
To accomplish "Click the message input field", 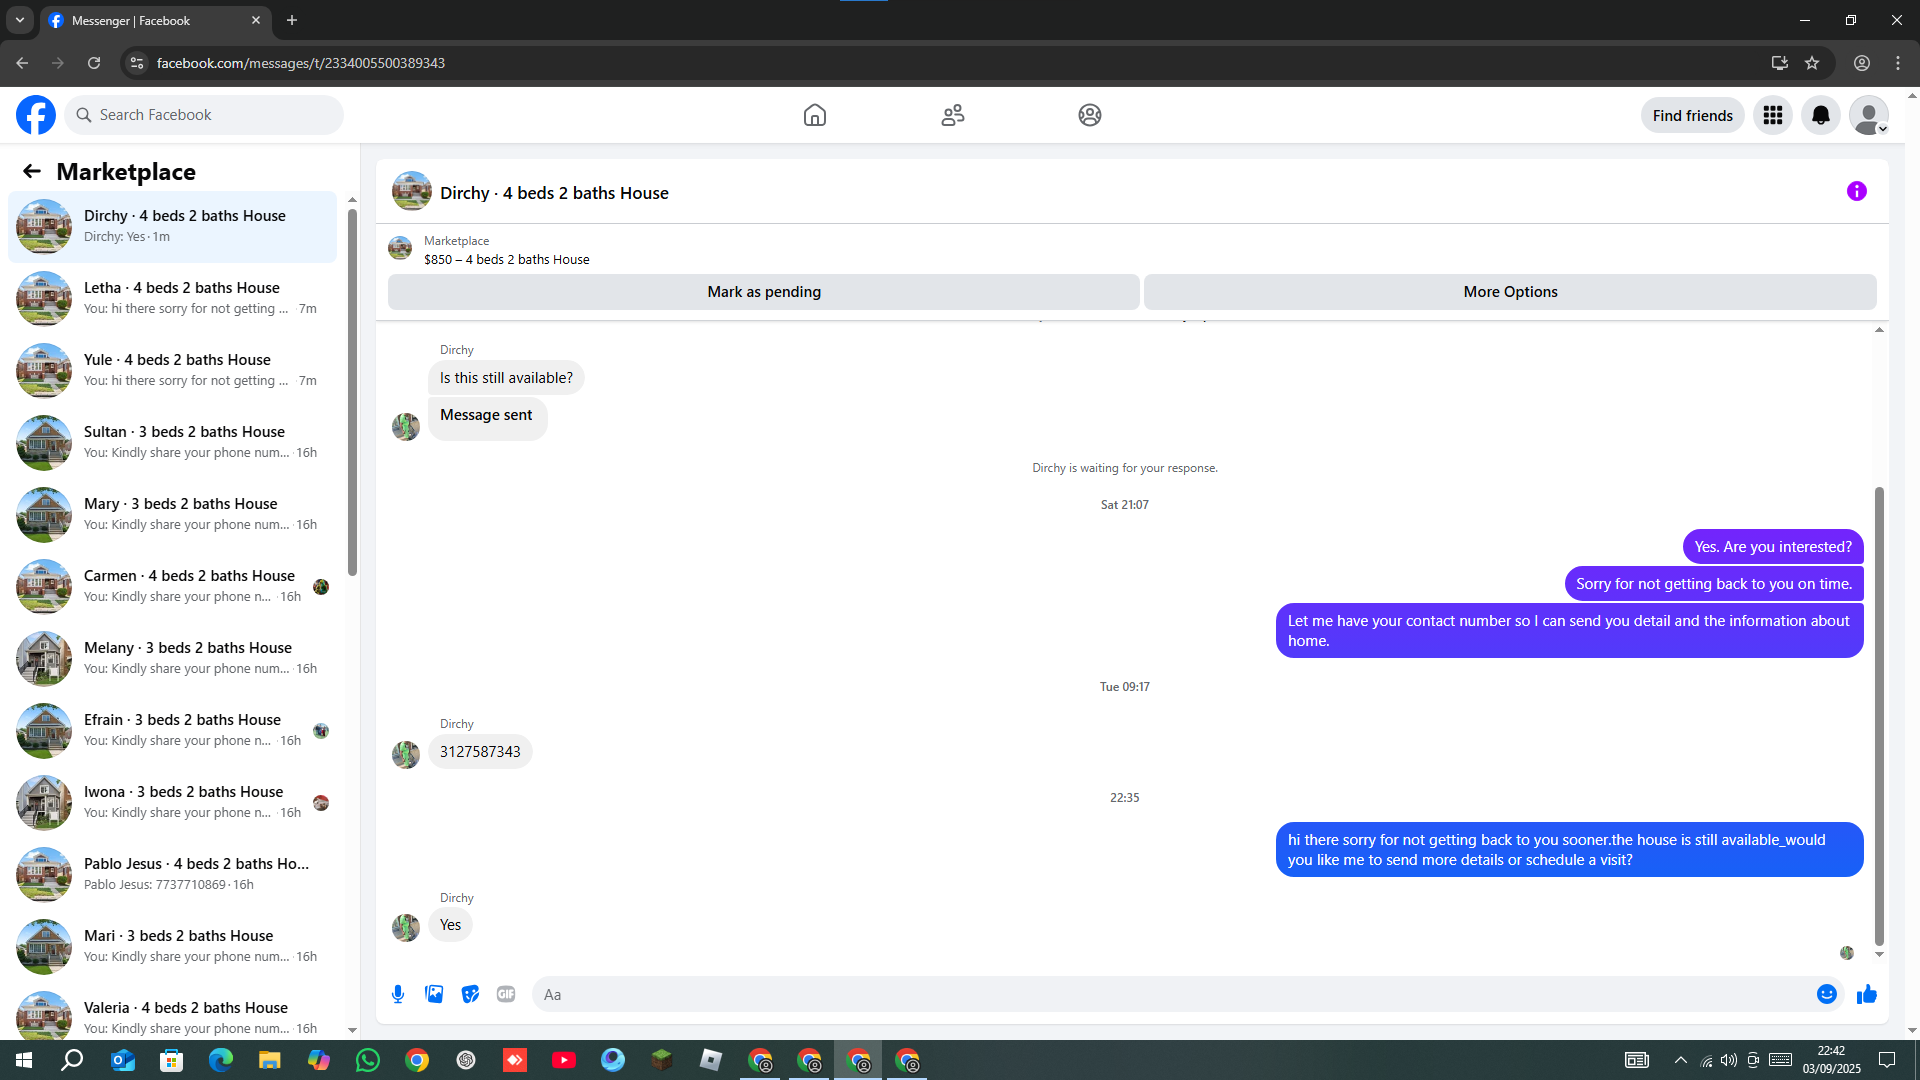I will 1170,994.
